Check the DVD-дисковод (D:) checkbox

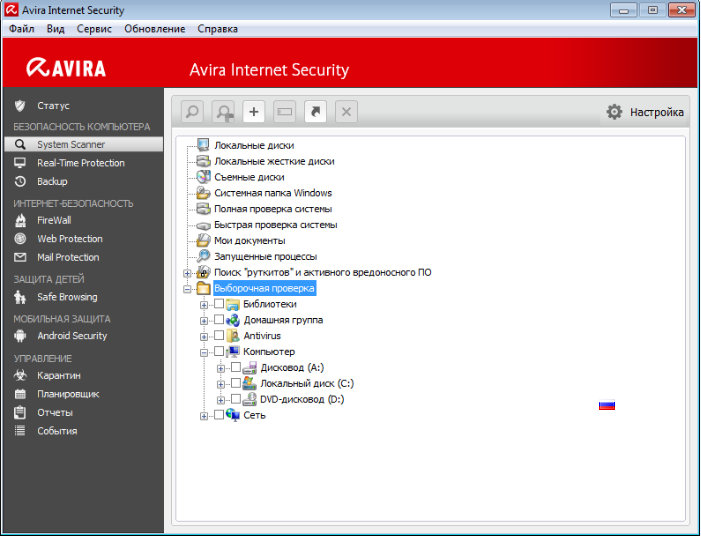[x=236, y=399]
